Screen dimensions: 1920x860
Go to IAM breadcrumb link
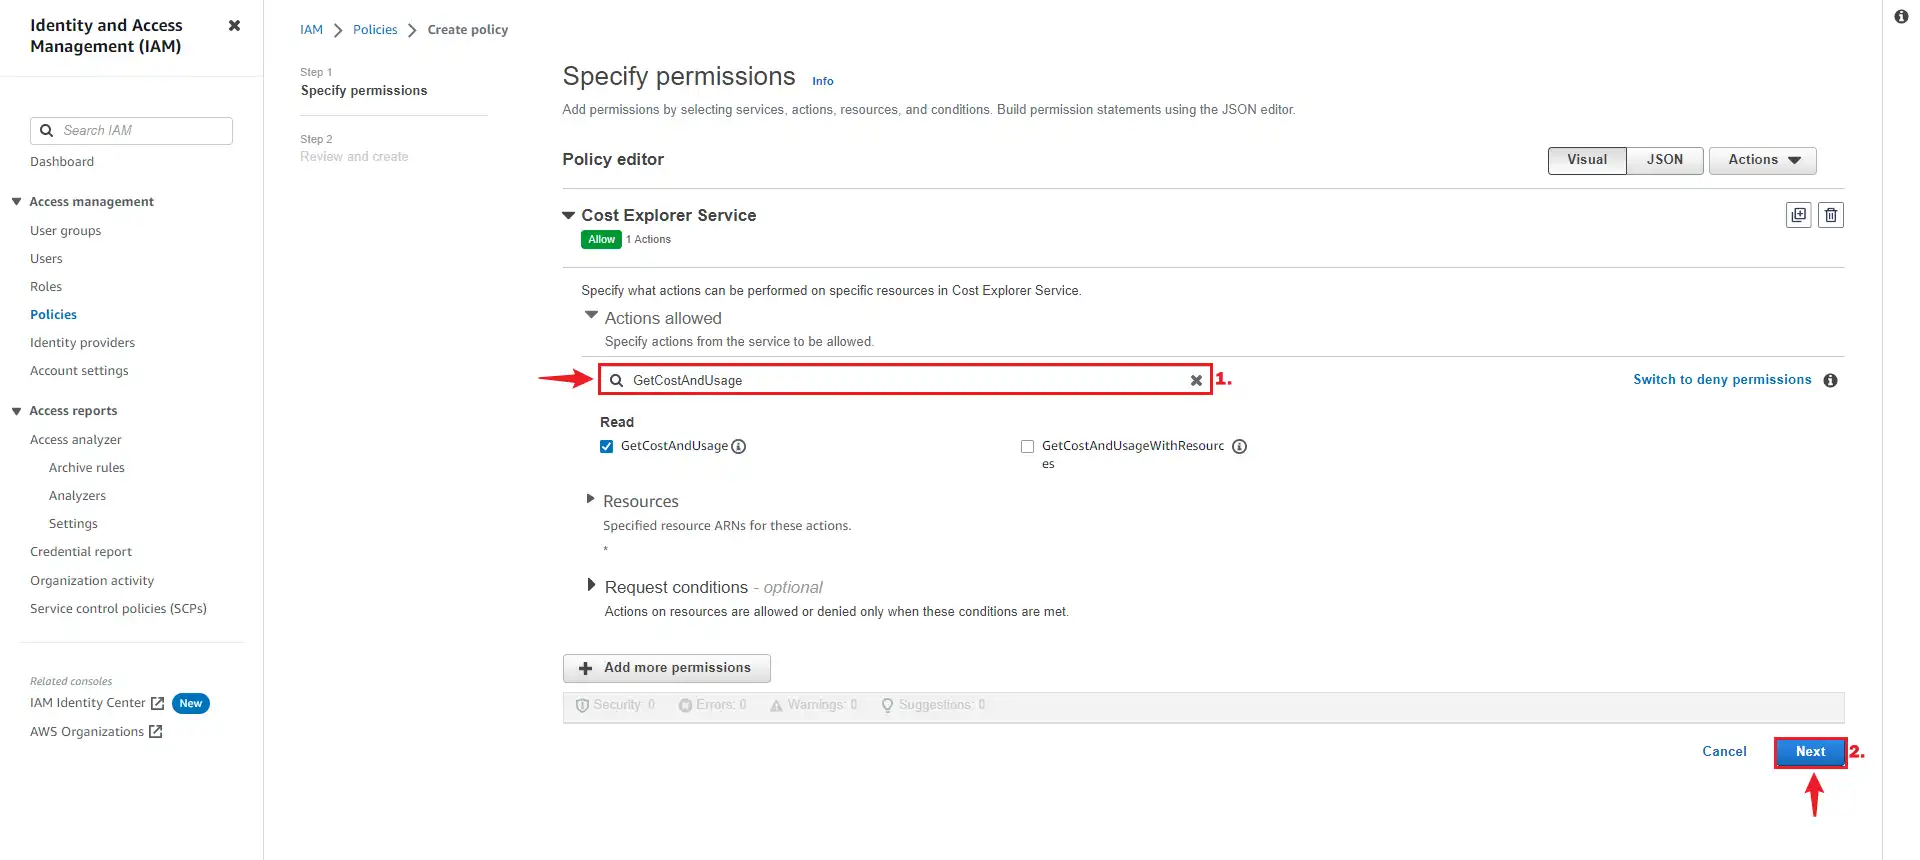[x=311, y=30]
